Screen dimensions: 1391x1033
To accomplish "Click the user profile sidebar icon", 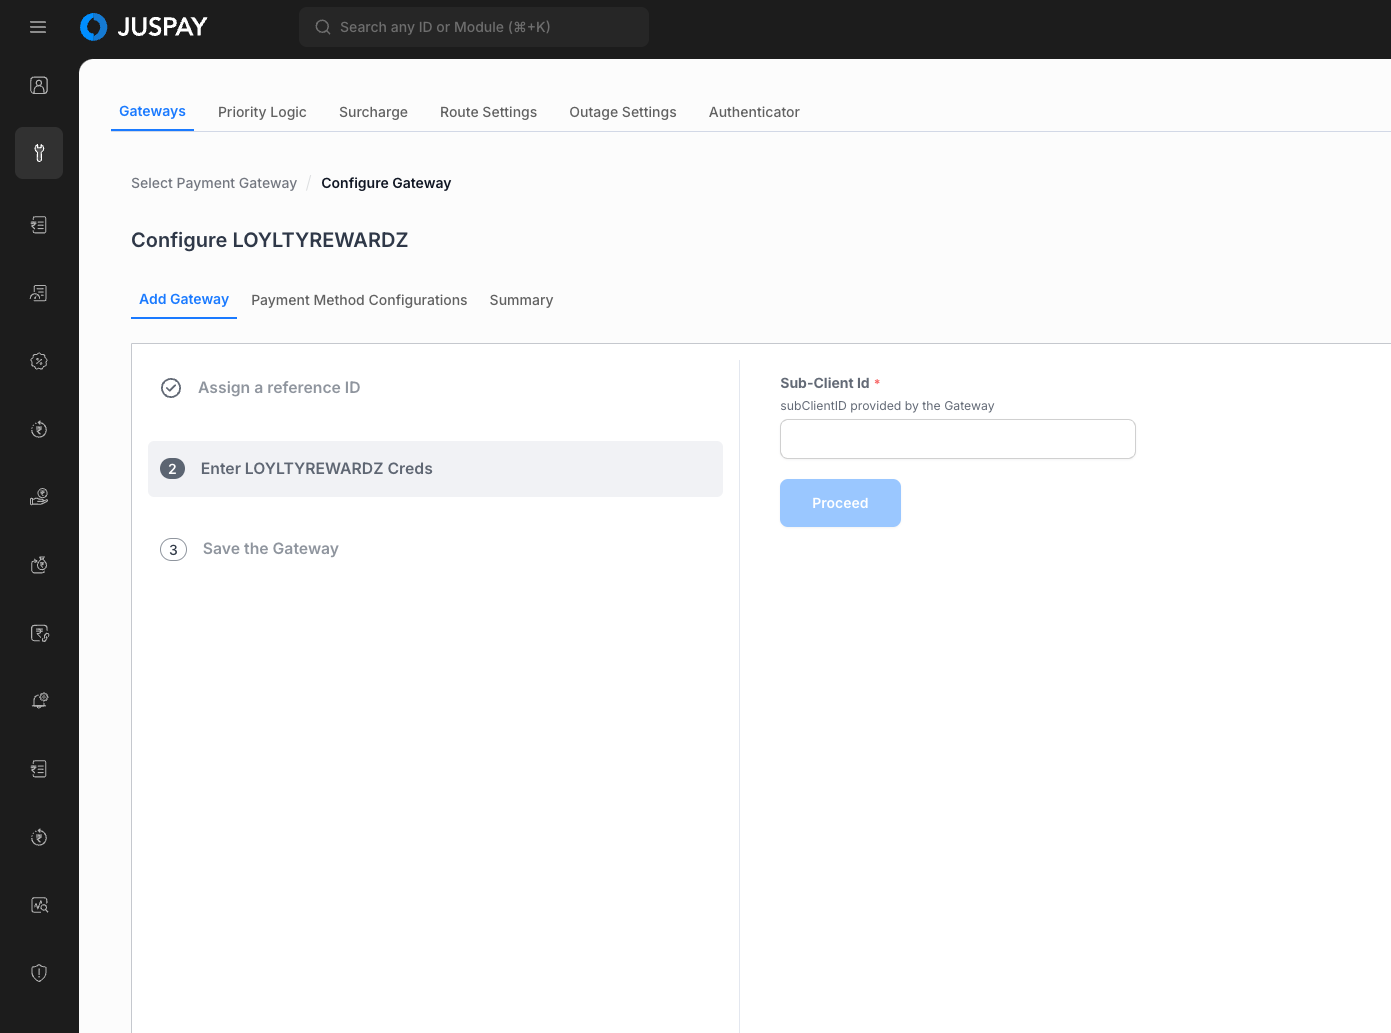I will 39,85.
